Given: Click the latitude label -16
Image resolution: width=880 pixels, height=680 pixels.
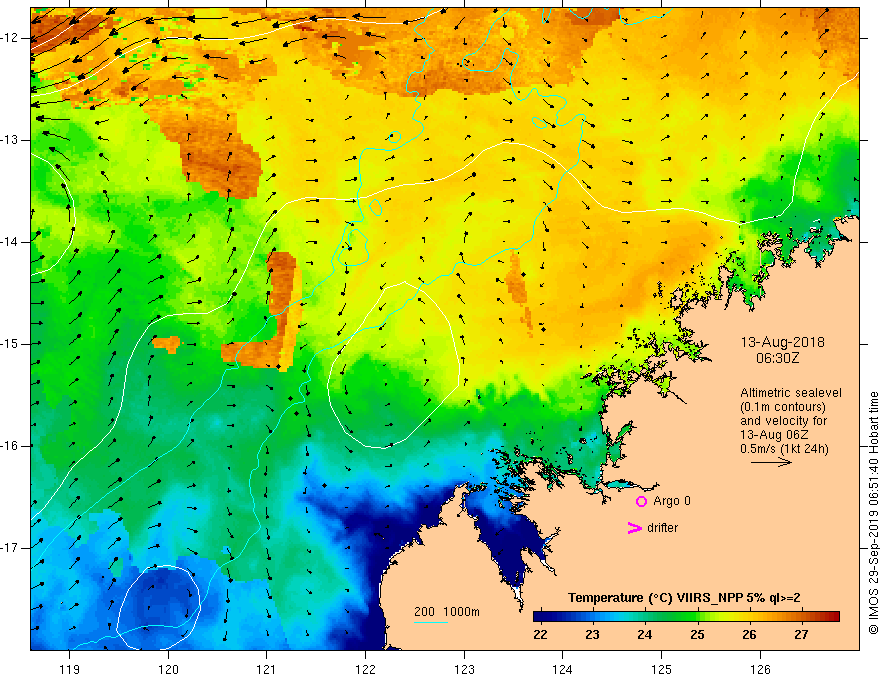Looking at the screenshot, I should tap(10, 446).
